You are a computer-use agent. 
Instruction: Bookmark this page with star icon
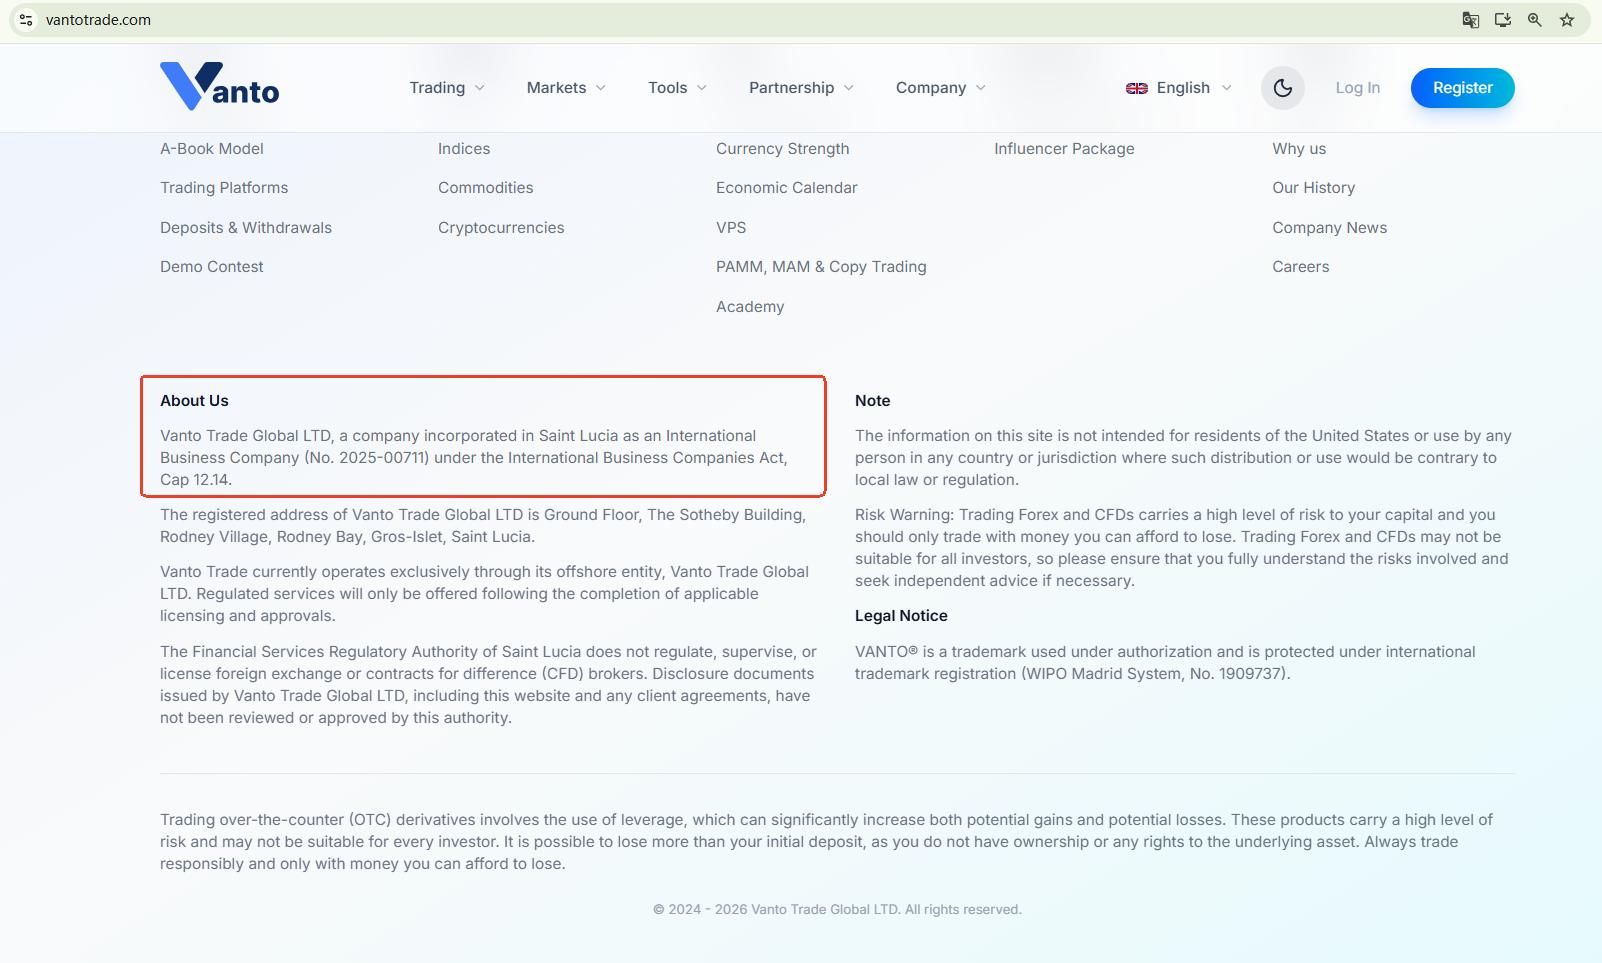click(x=1567, y=20)
